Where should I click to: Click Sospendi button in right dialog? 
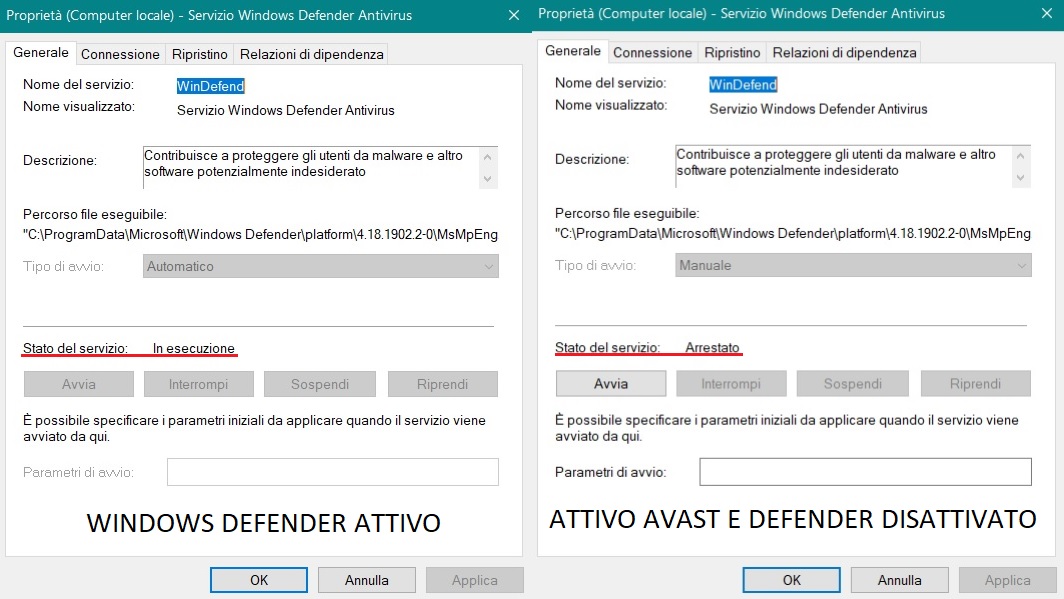[852, 383]
